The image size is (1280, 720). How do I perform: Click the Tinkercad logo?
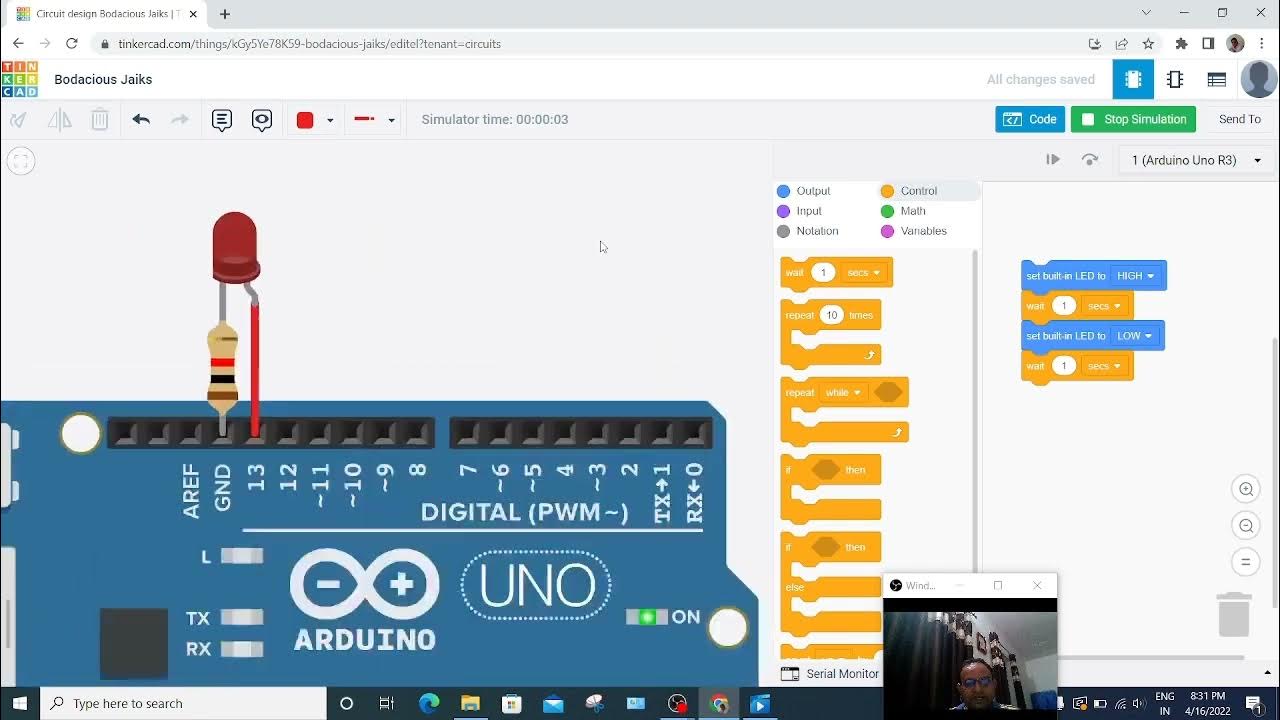(19, 80)
